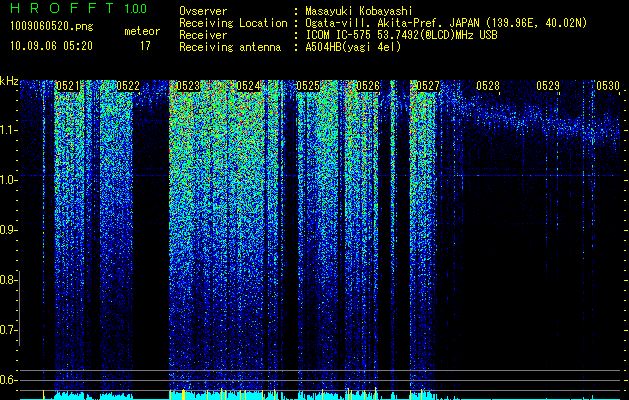Click the 0526 time marker

[368, 86]
